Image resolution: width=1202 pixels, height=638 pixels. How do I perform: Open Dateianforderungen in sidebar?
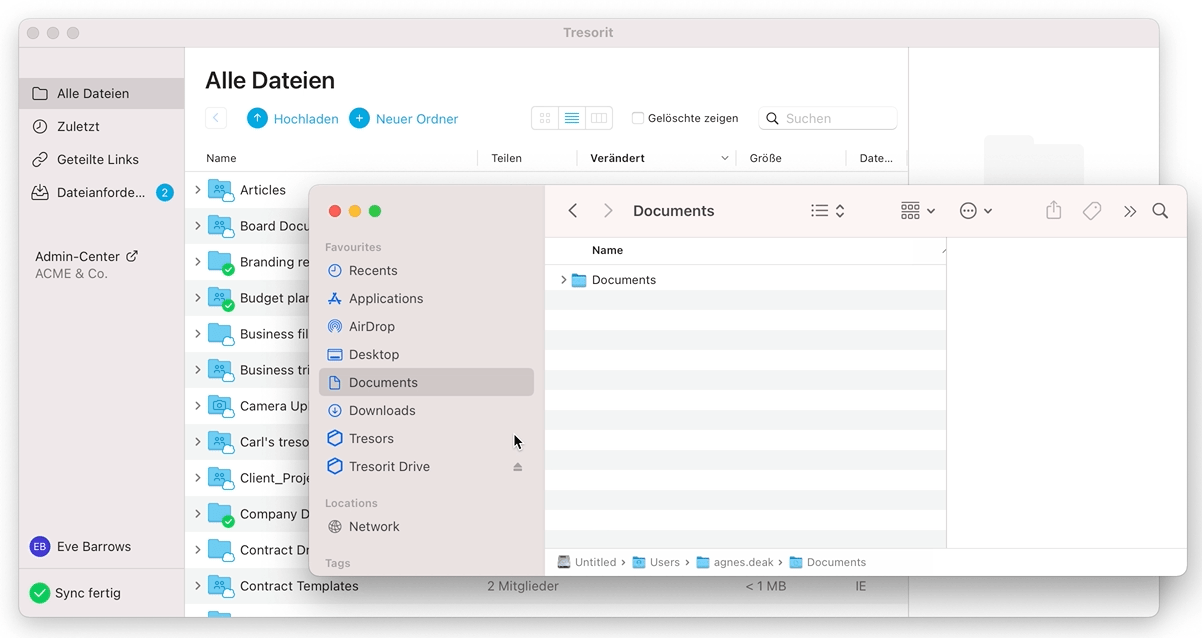(102, 192)
